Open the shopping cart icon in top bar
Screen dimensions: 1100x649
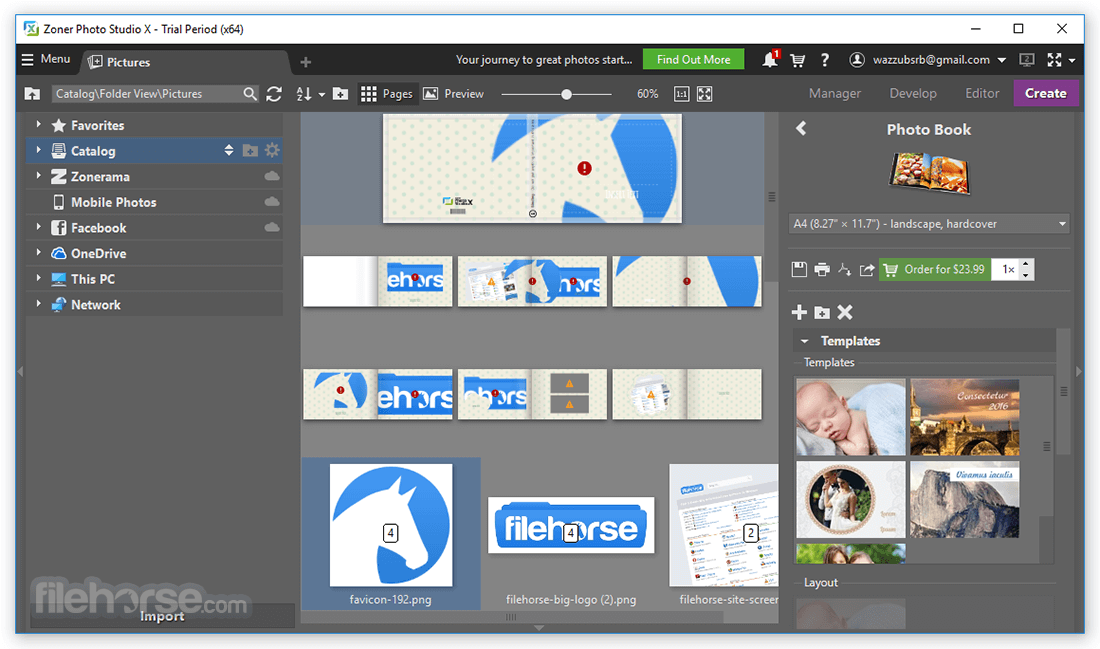tap(798, 60)
